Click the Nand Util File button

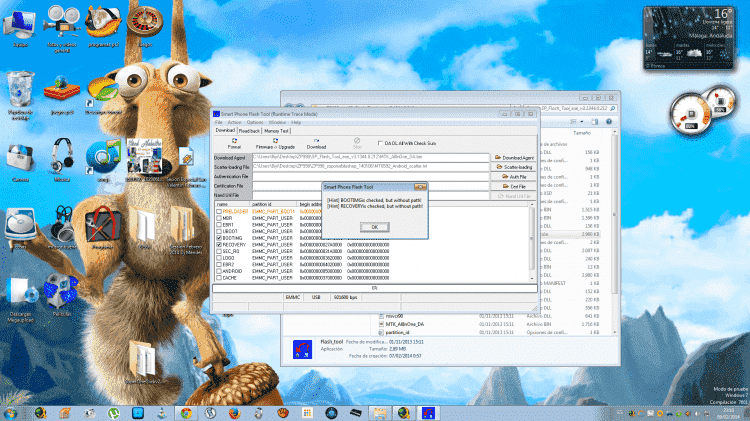coord(514,196)
